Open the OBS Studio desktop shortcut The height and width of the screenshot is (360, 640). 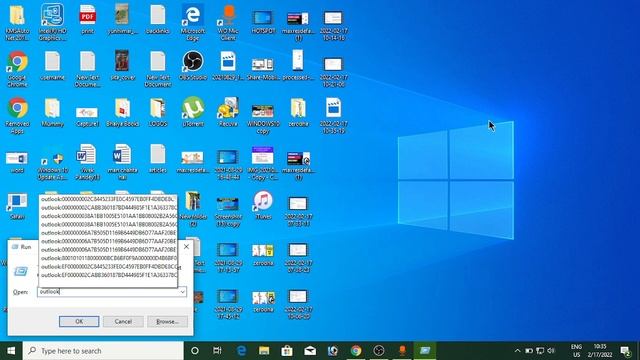193,65
